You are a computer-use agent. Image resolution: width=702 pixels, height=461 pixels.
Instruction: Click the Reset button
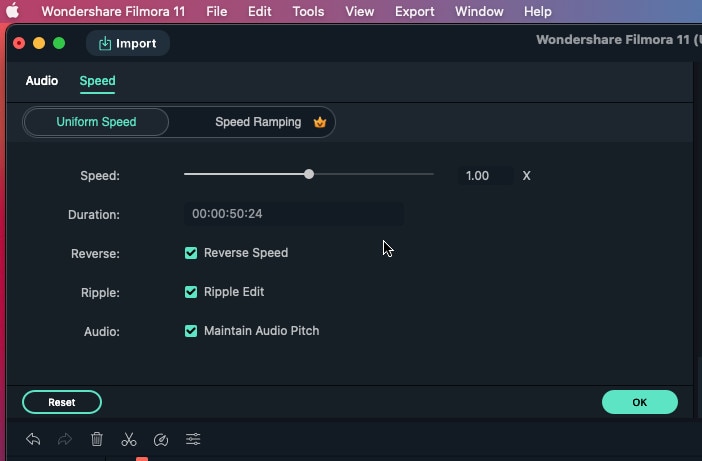pos(62,402)
